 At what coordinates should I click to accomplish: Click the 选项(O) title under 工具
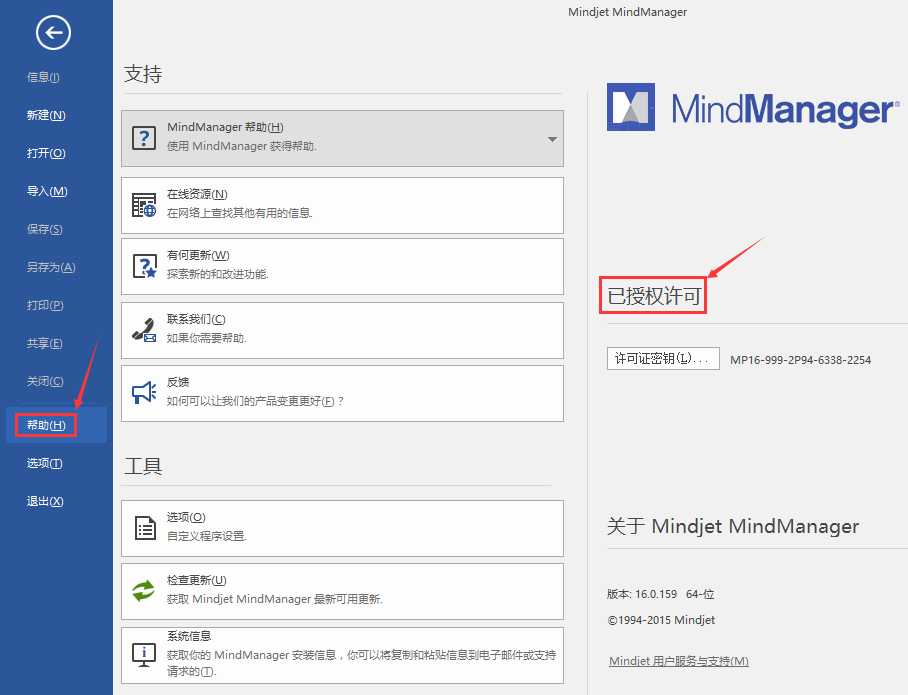(x=186, y=517)
